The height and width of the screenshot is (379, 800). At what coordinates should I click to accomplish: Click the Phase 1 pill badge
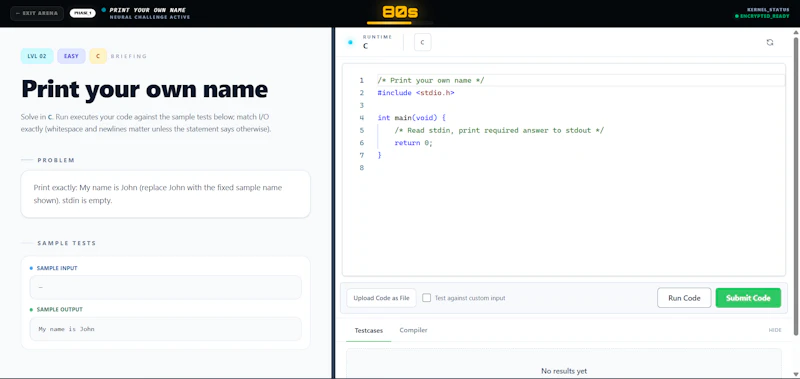(83, 13)
